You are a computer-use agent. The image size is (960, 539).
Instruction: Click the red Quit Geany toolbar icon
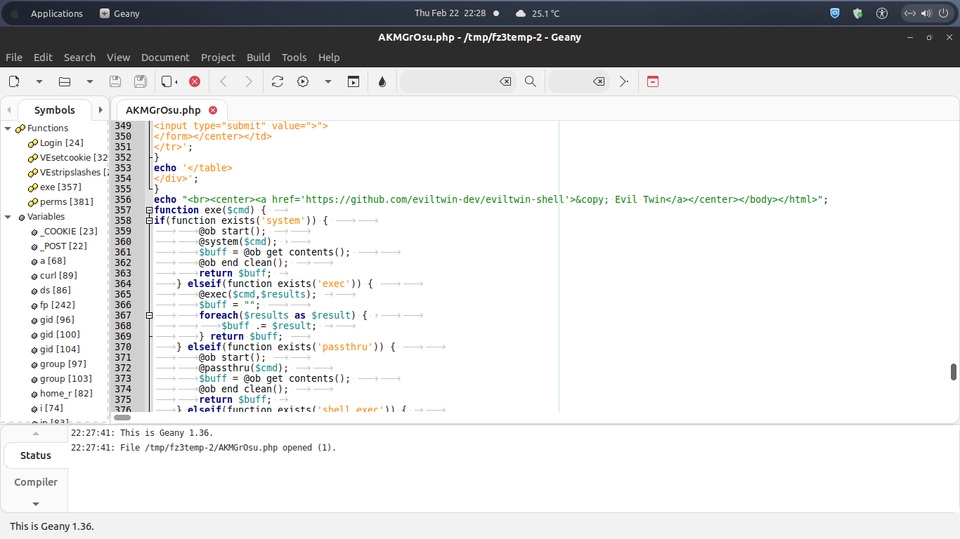[x=653, y=81]
